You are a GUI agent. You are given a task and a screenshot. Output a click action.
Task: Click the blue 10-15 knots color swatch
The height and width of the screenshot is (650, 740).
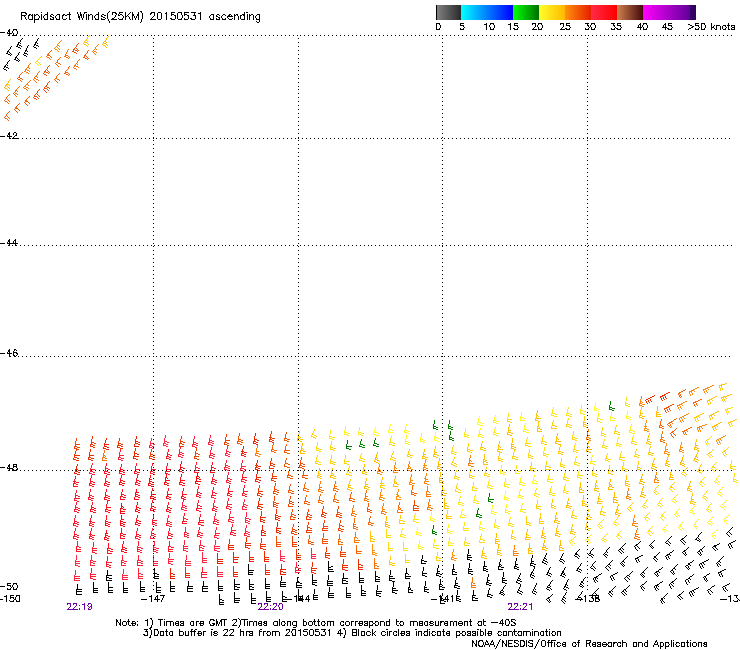point(500,12)
